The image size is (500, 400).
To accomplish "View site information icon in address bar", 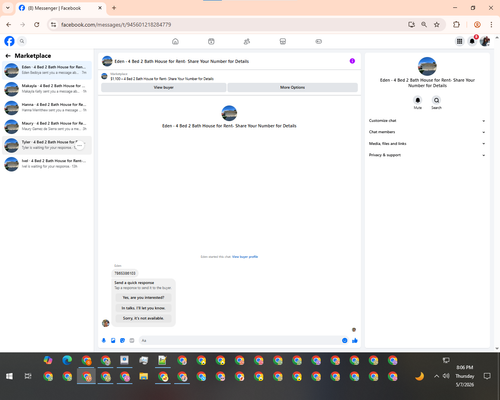I will click(53, 25).
